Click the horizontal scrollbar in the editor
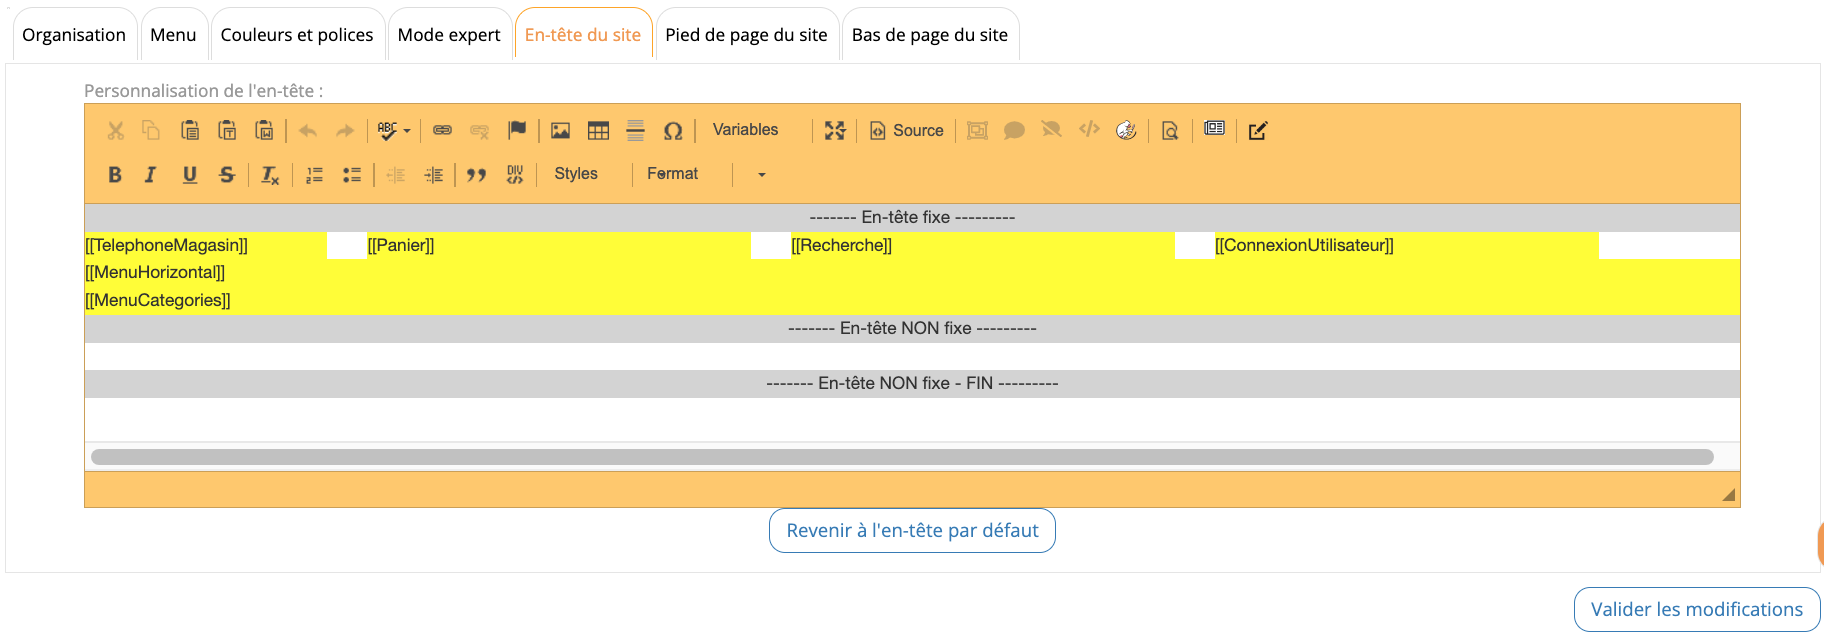The image size is (1824, 642). 902,457
